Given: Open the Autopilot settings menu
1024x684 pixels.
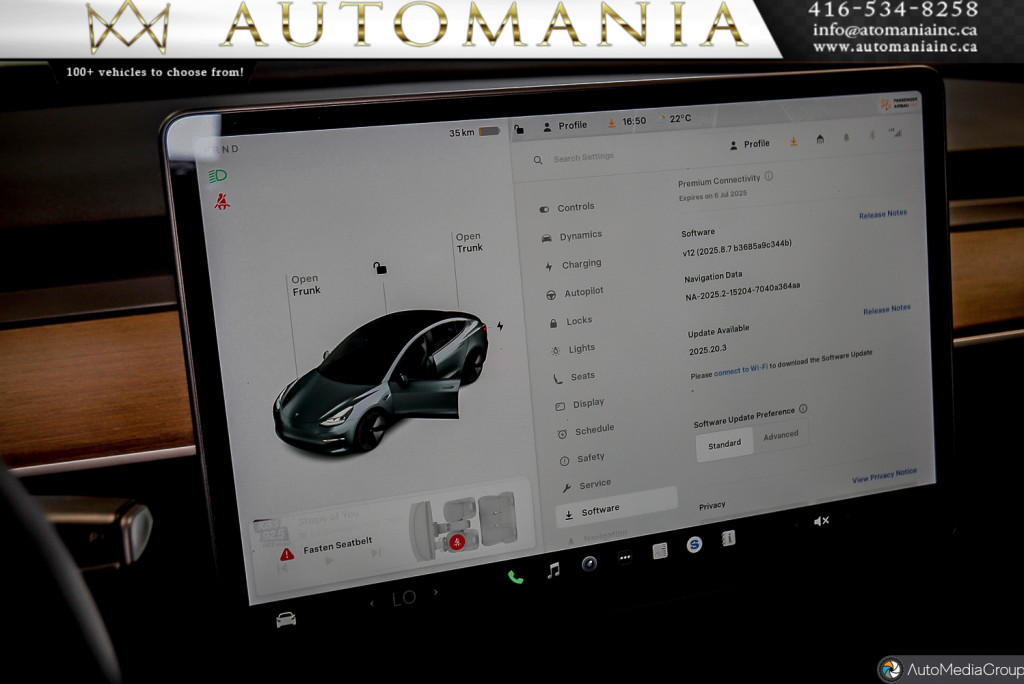Looking at the screenshot, I should [x=583, y=292].
